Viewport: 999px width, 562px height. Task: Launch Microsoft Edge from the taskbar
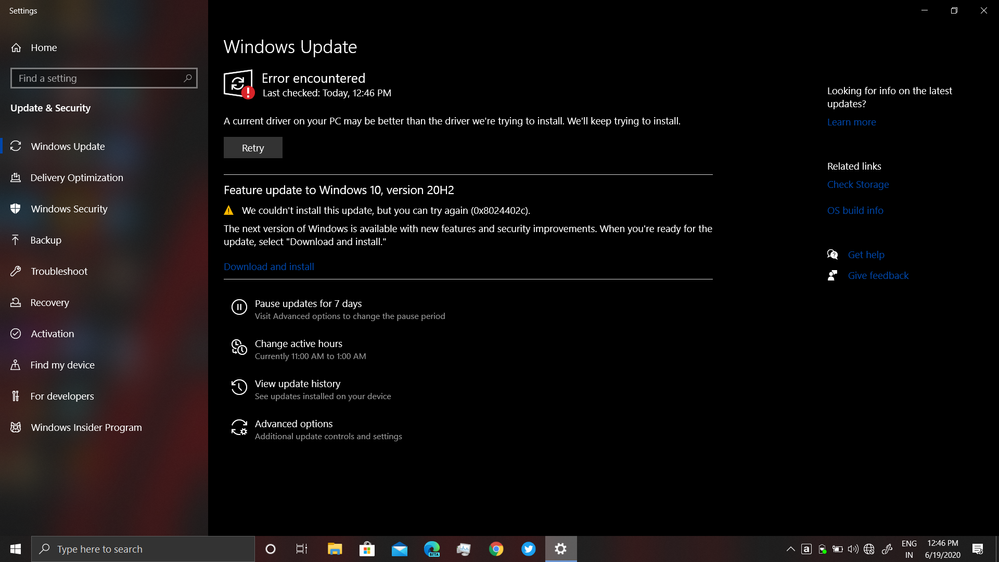click(432, 549)
